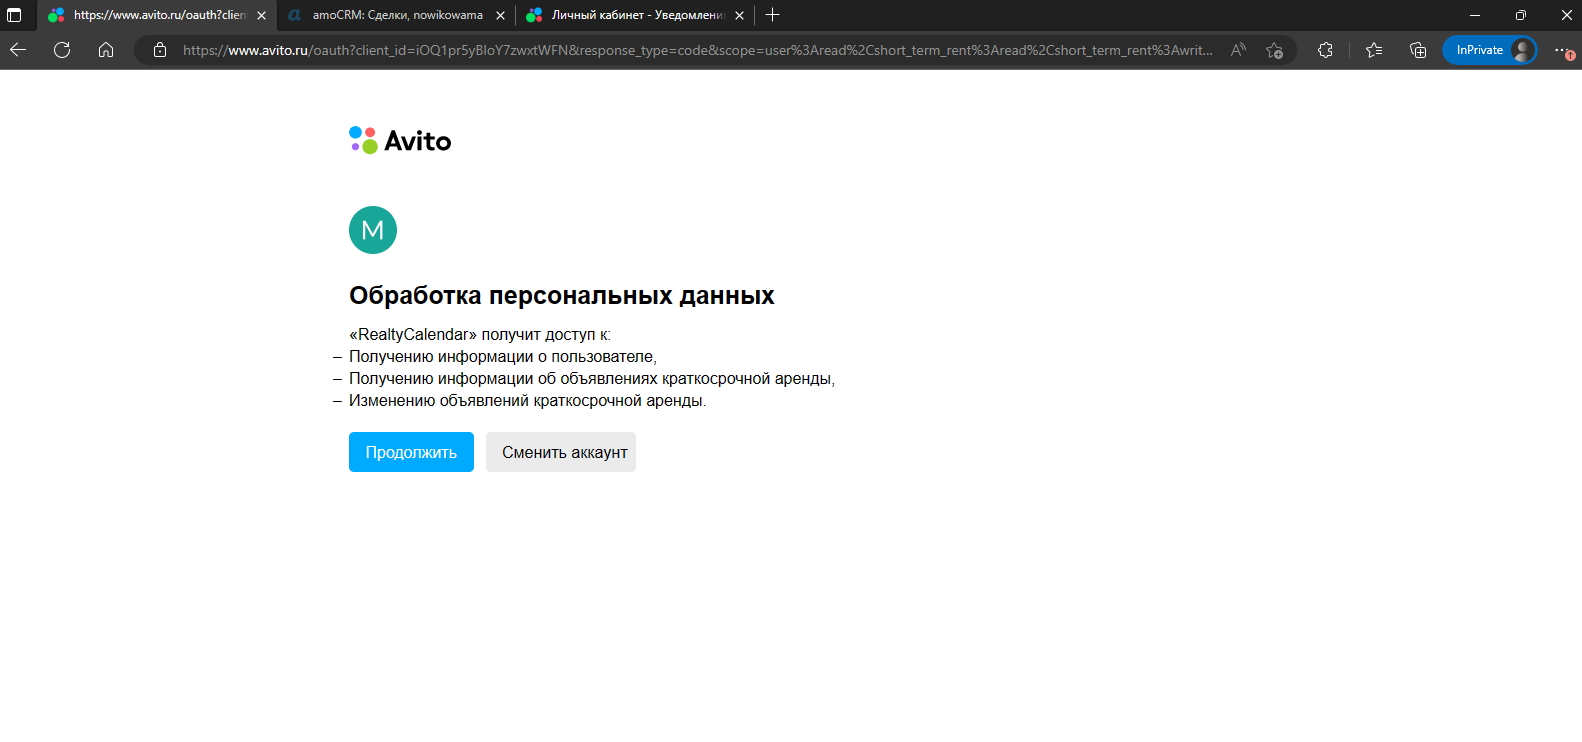The image size is (1582, 742).
Task: Click the line Получению информации о пользователе
Action: point(503,357)
